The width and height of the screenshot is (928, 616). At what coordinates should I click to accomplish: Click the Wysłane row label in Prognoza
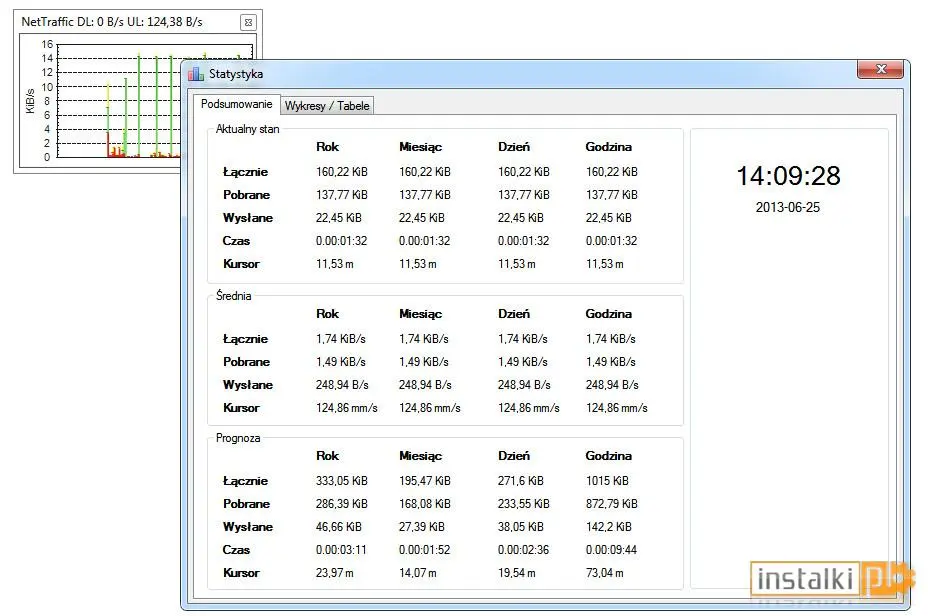[x=247, y=527]
